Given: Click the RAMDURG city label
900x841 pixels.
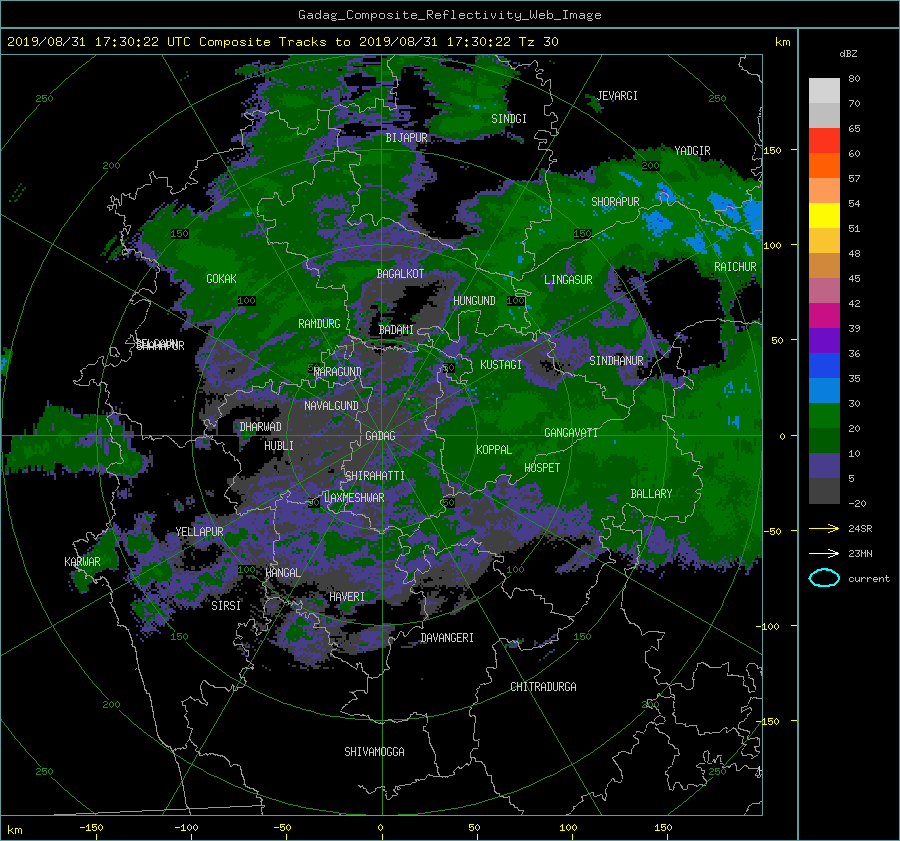Looking at the screenshot, I should (319, 324).
